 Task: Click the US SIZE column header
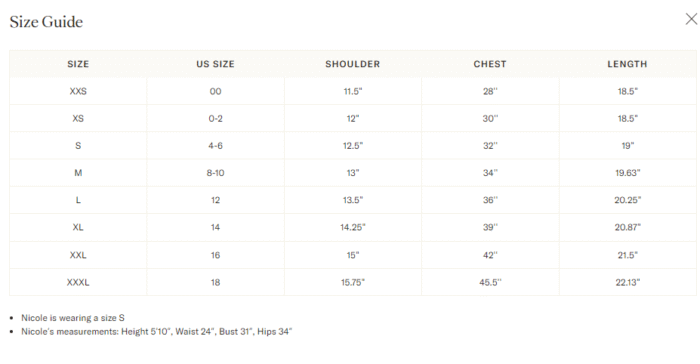click(215, 64)
